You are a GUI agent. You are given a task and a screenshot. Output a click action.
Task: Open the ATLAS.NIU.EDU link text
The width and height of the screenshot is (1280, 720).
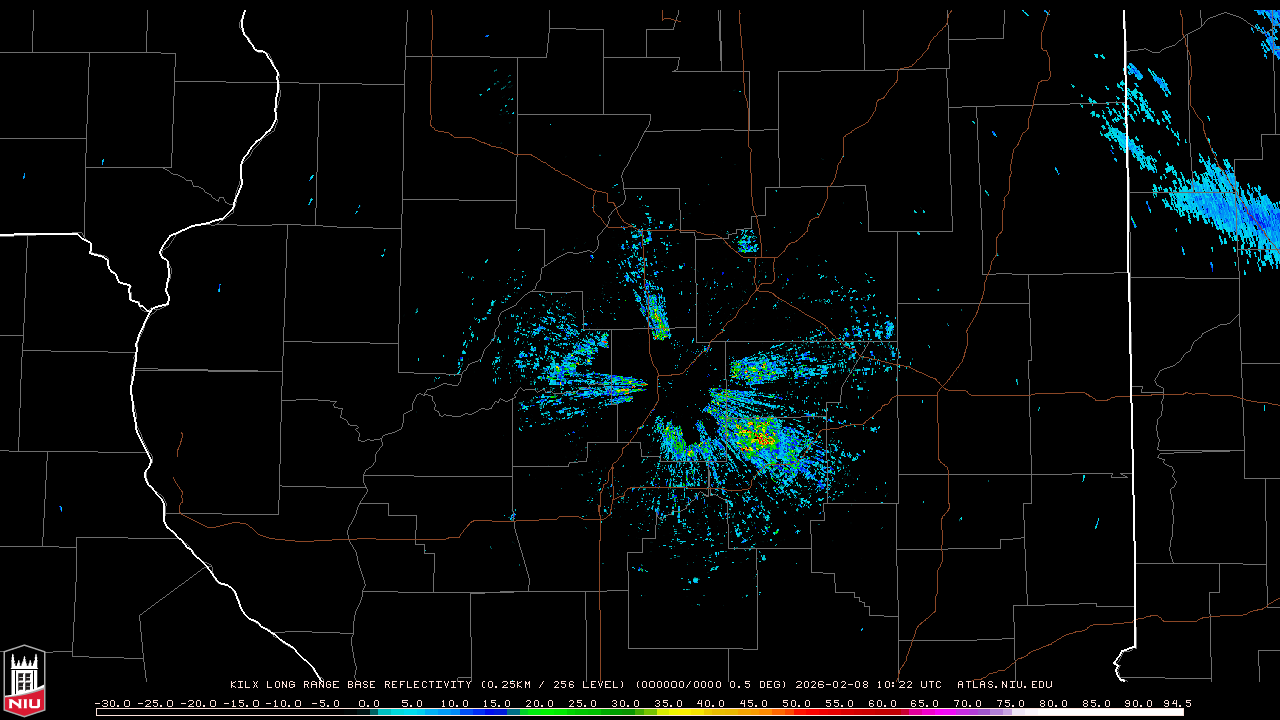(1005, 685)
